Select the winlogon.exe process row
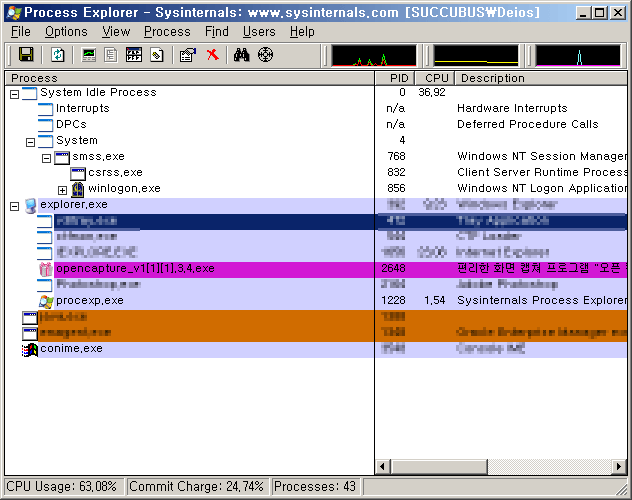632x500 pixels. (316, 189)
